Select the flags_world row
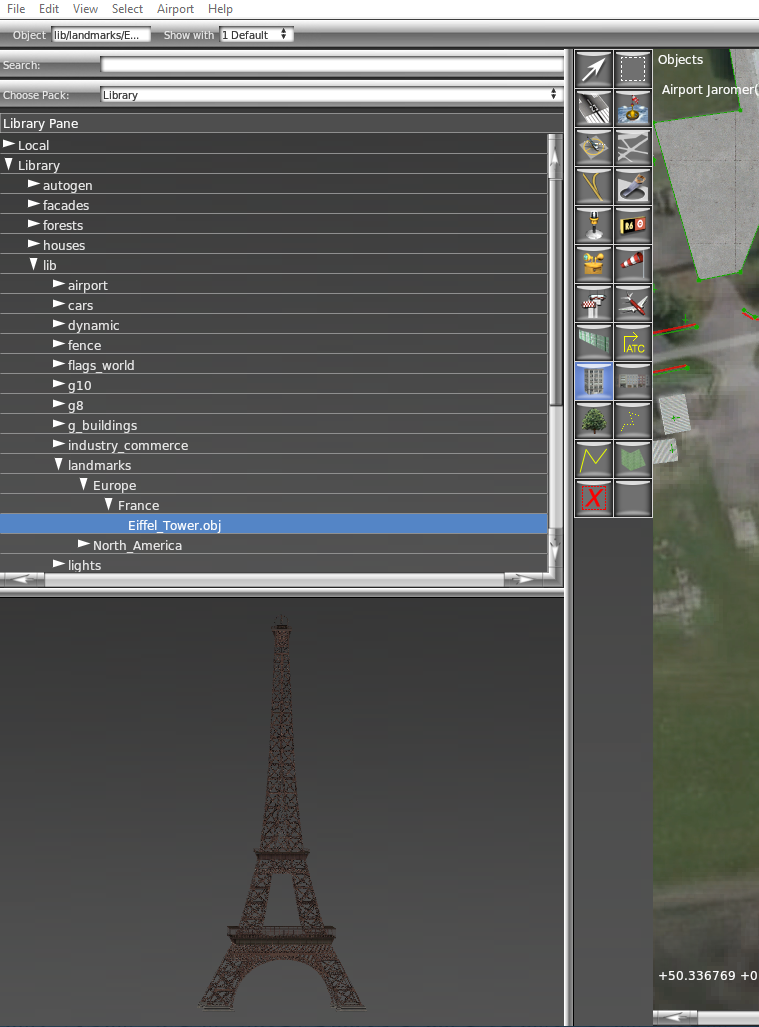 pos(274,365)
